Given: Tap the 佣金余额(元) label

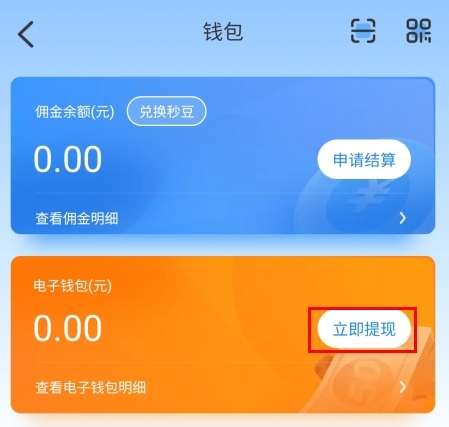Looking at the screenshot, I should [75, 112].
